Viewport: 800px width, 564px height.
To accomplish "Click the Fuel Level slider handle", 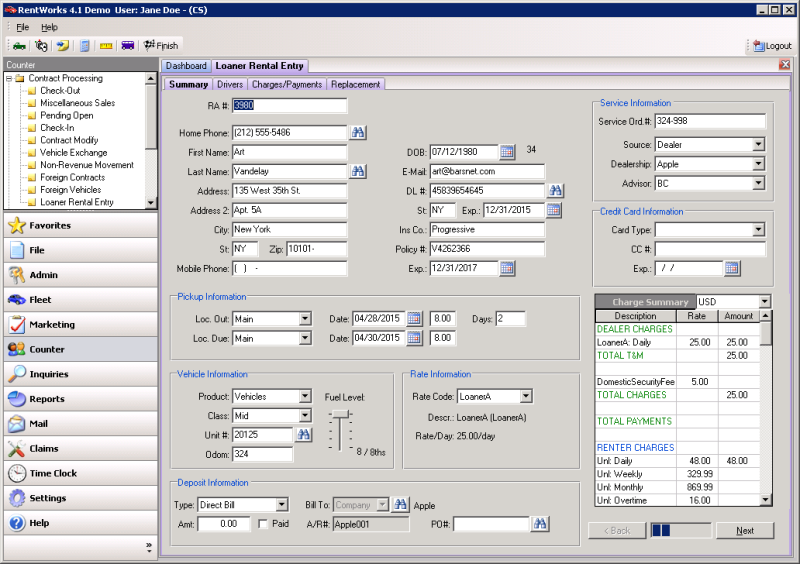I will (340, 414).
